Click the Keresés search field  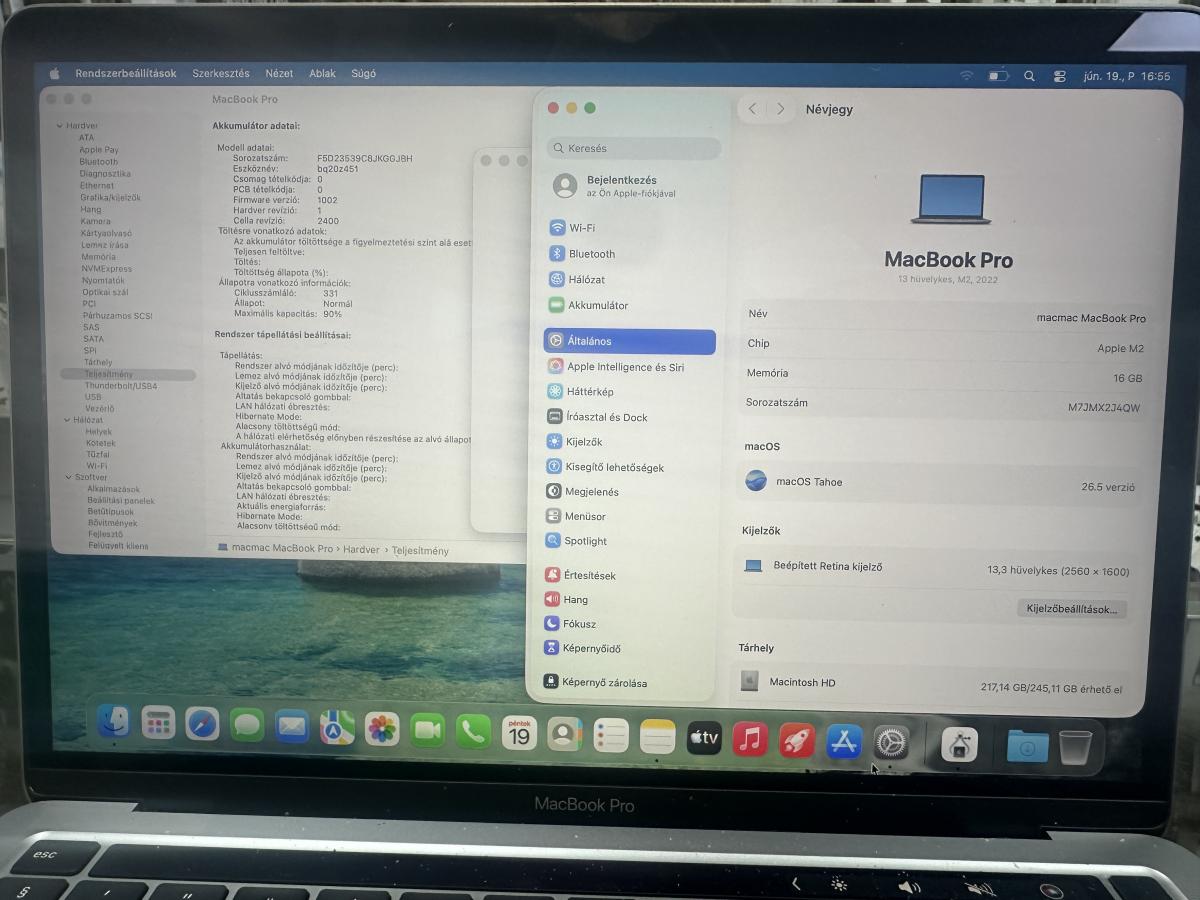pyautogui.click(x=634, y=148)
